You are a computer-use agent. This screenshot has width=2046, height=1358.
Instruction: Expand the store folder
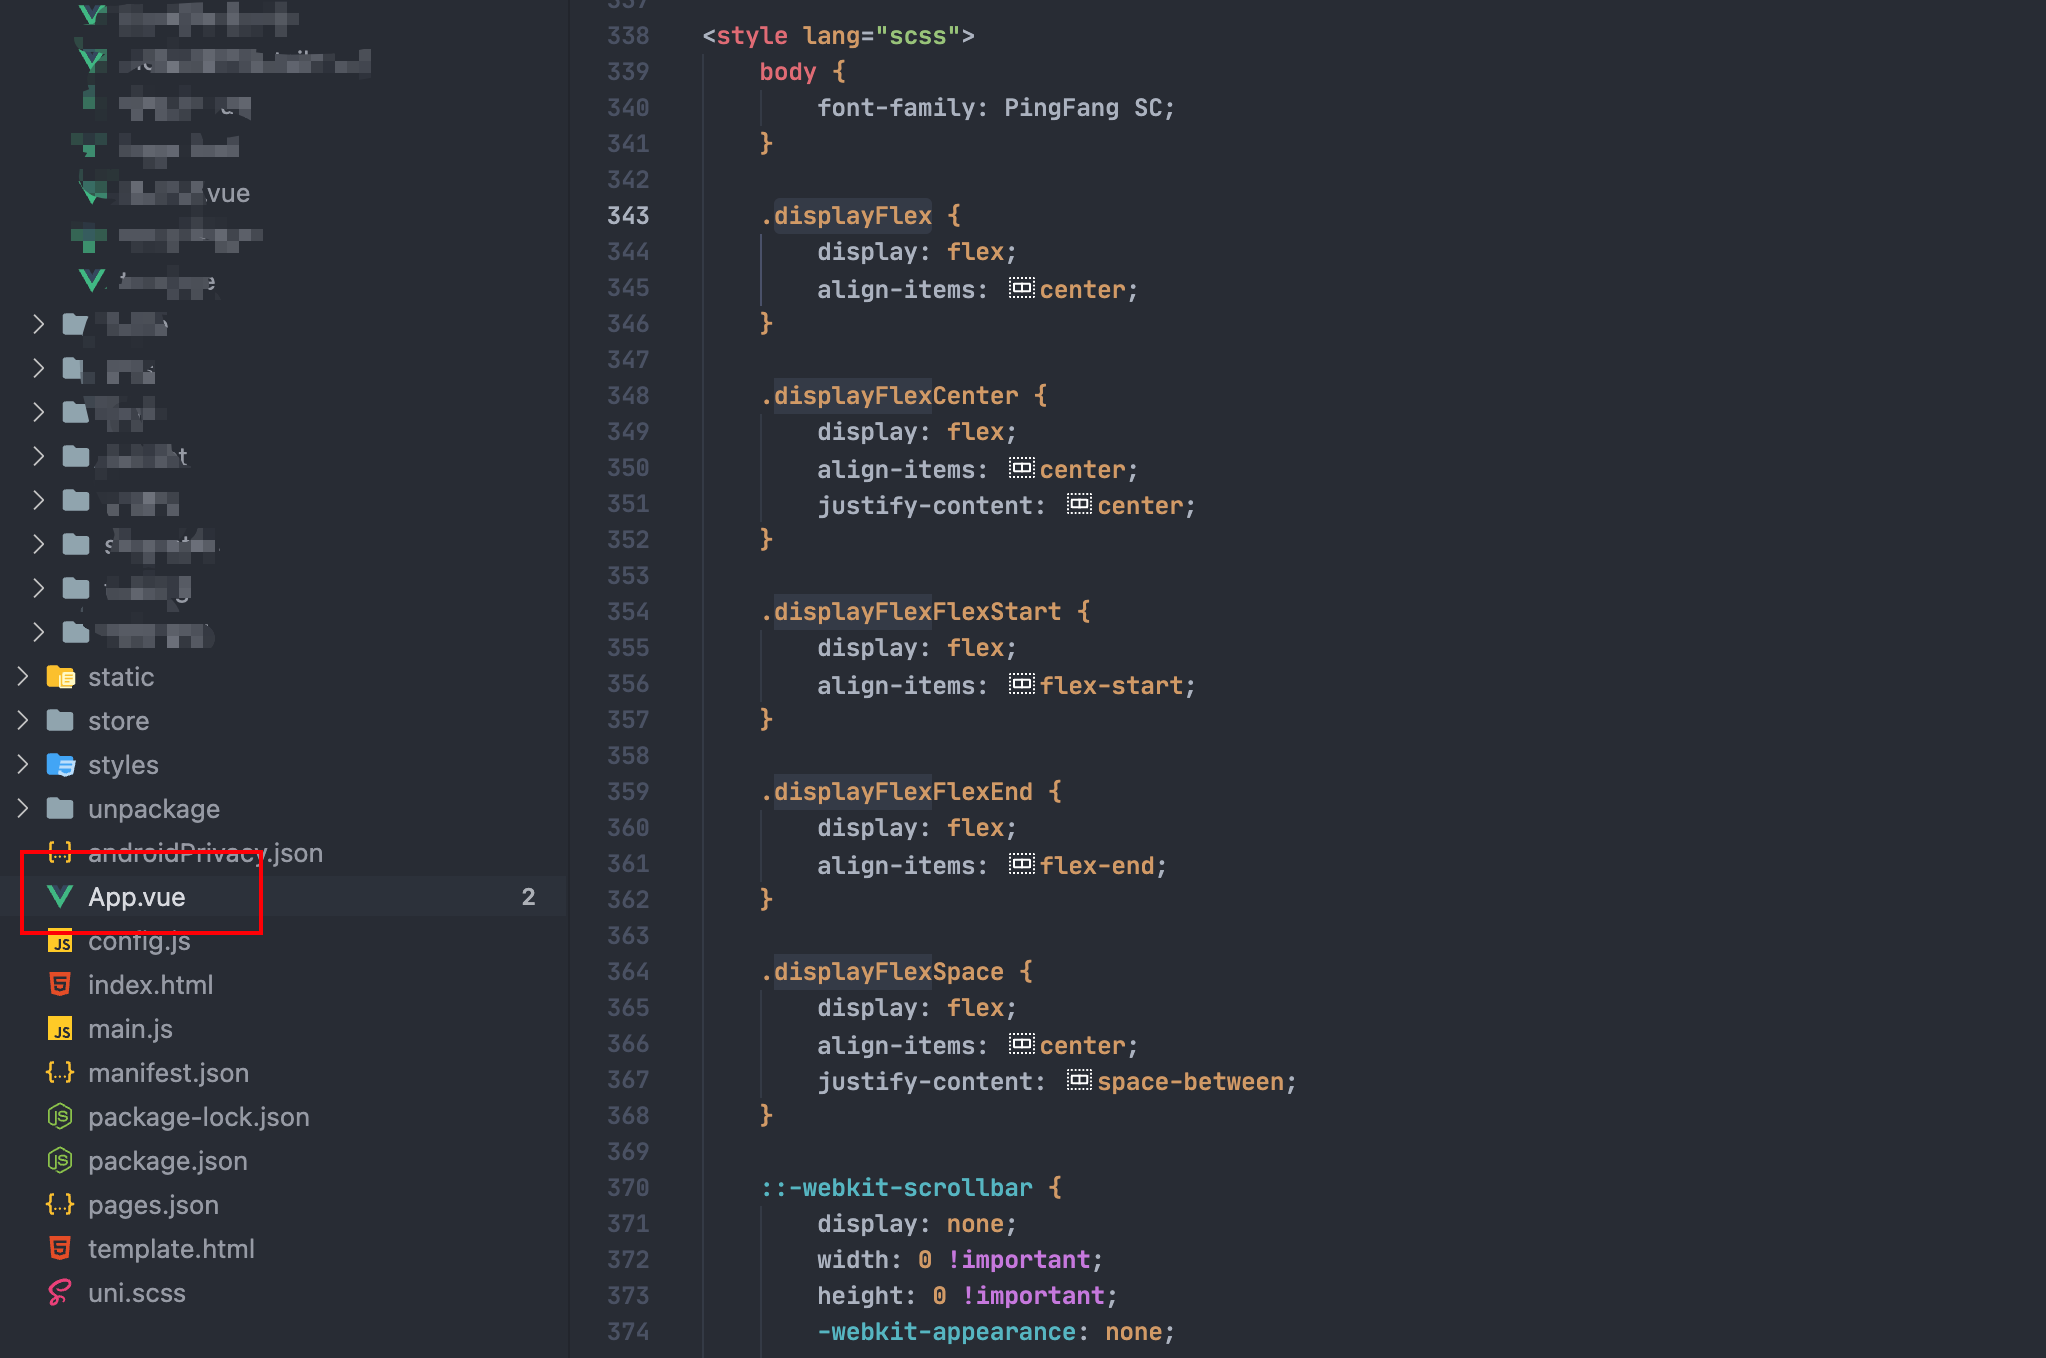(x=22, y=721)
